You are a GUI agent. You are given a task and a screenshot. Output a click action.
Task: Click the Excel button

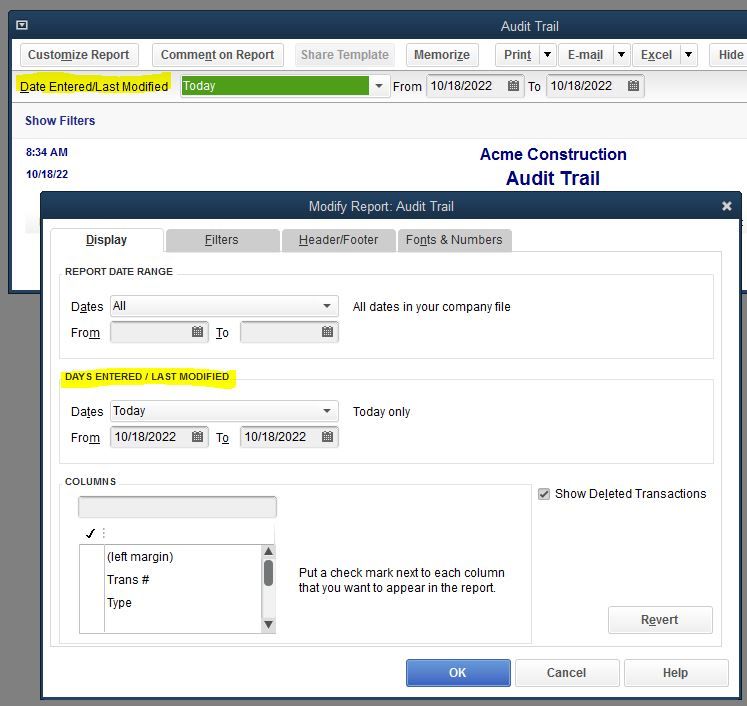point(656,55)
